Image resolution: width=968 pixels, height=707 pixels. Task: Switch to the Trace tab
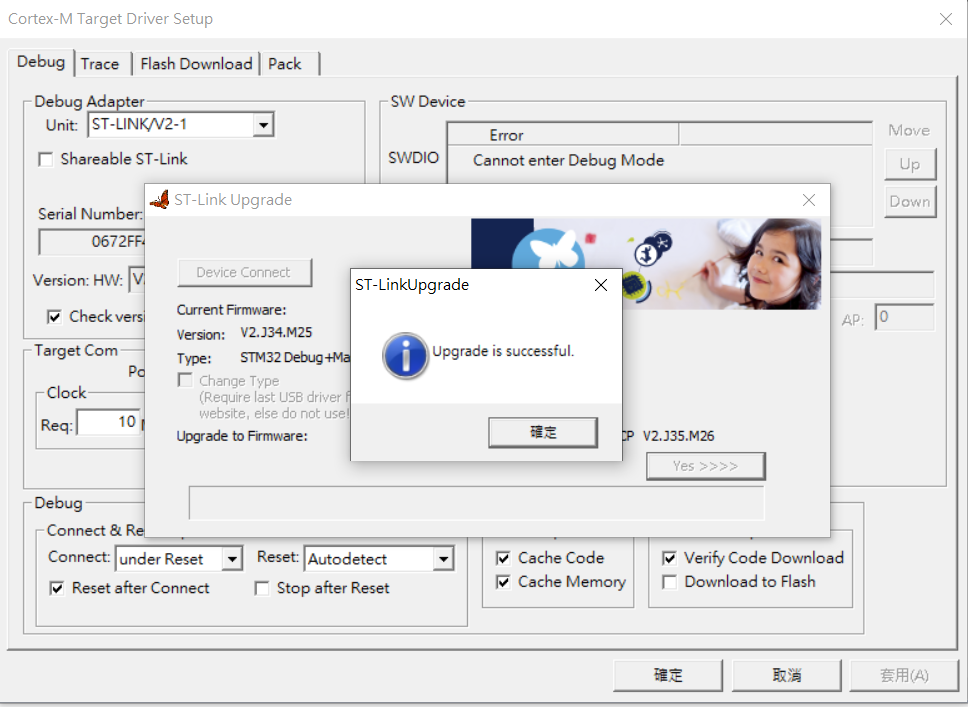click(x=100, y=64)
